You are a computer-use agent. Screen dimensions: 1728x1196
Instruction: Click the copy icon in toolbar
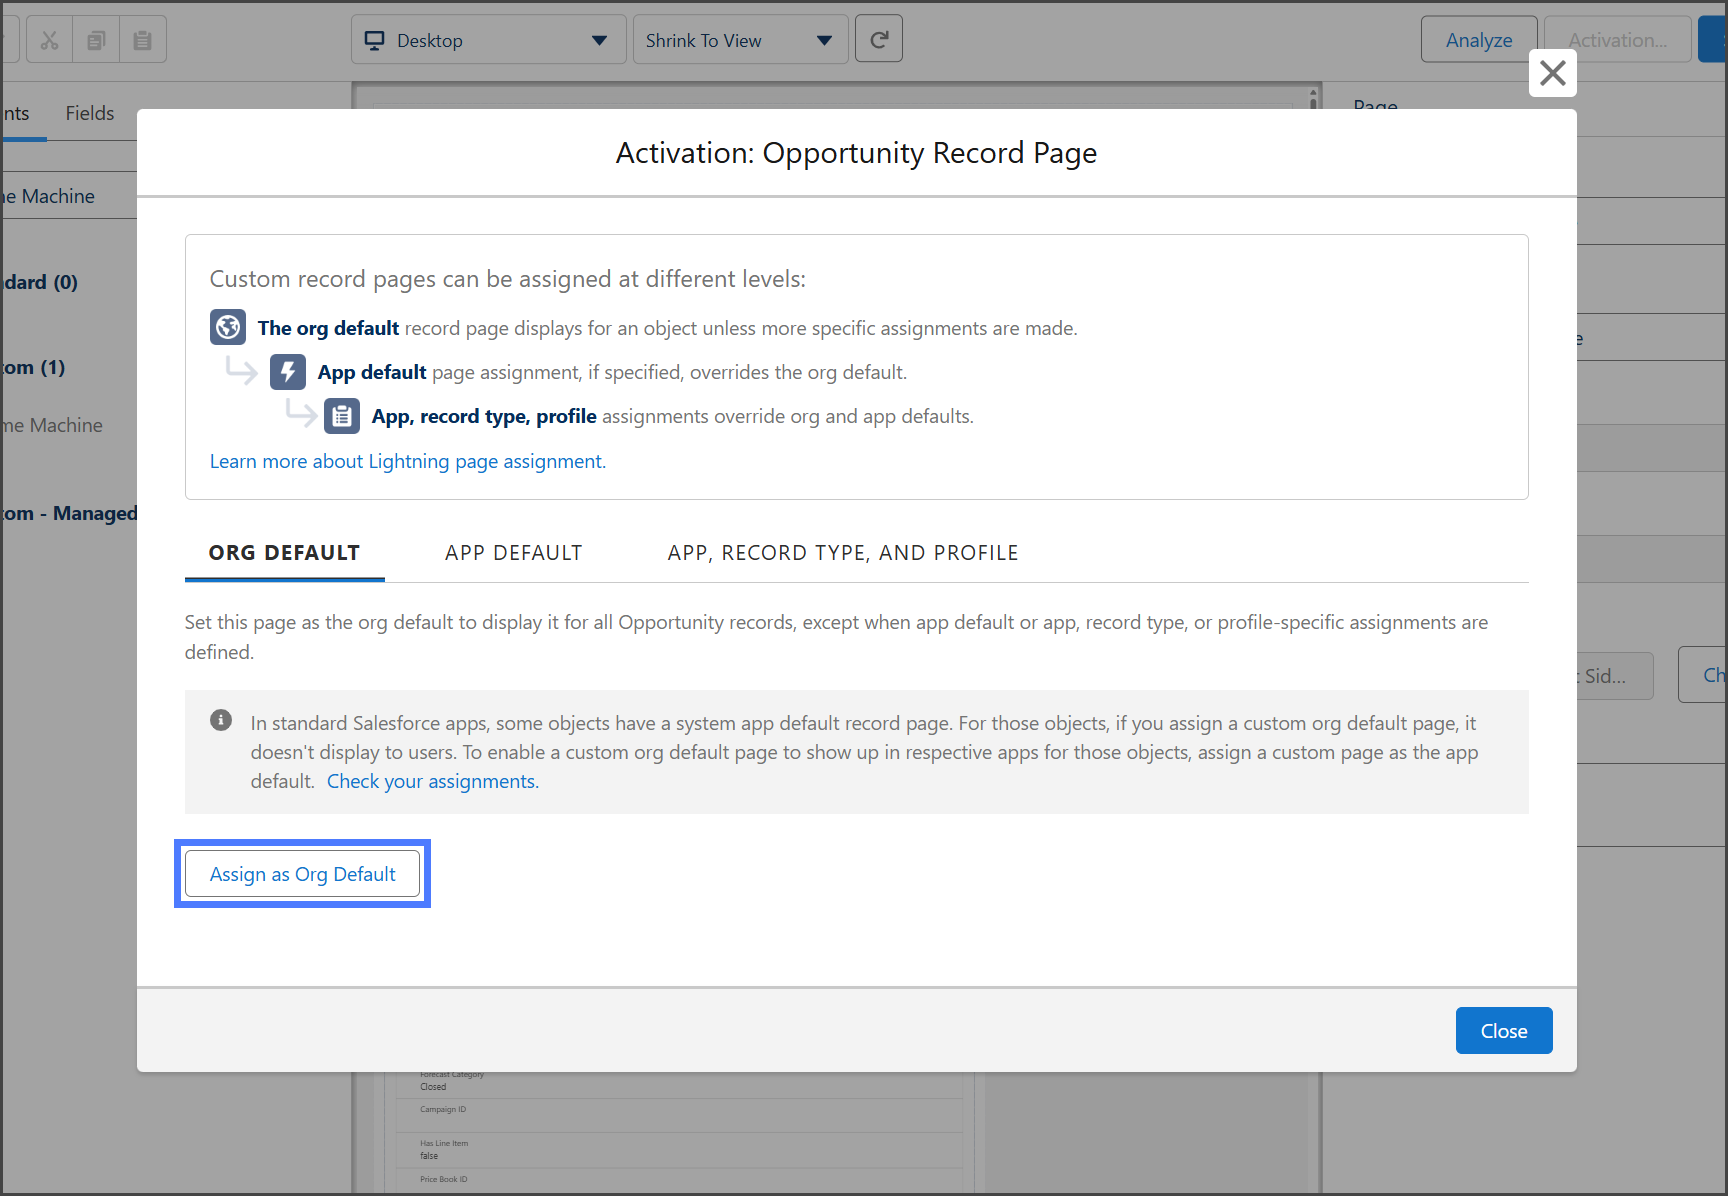(96, 40)
